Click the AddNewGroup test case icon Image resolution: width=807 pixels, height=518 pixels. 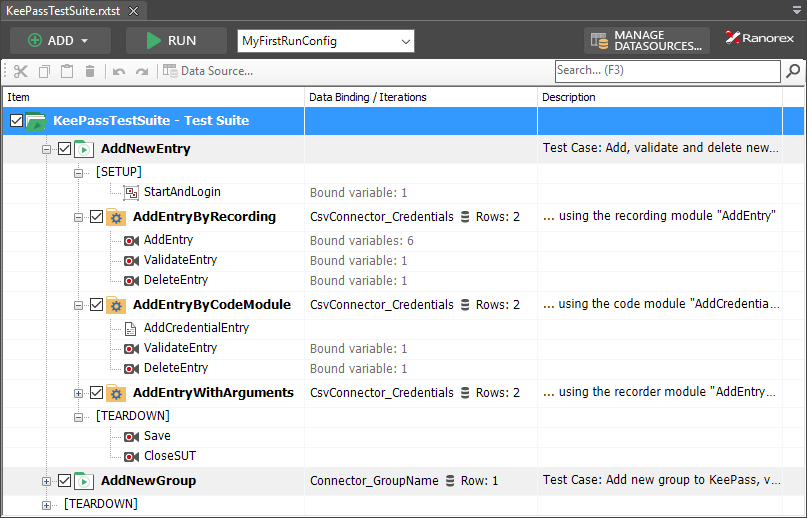click(x=84, y=481)
